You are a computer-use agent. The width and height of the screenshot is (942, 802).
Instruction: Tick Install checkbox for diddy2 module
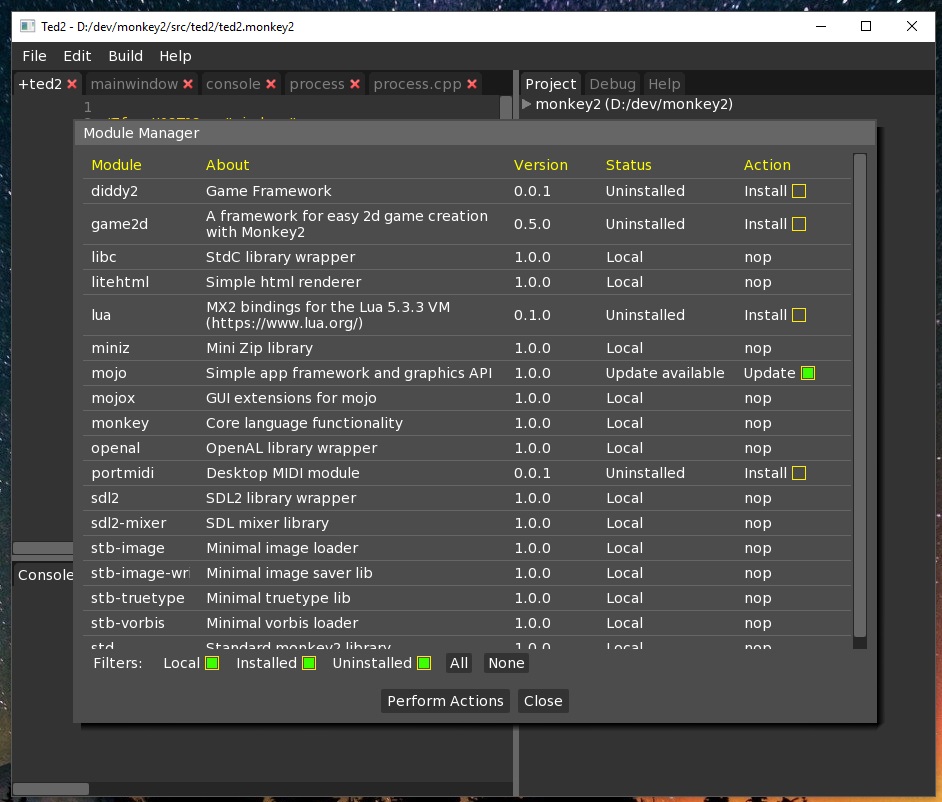point(799,191)
